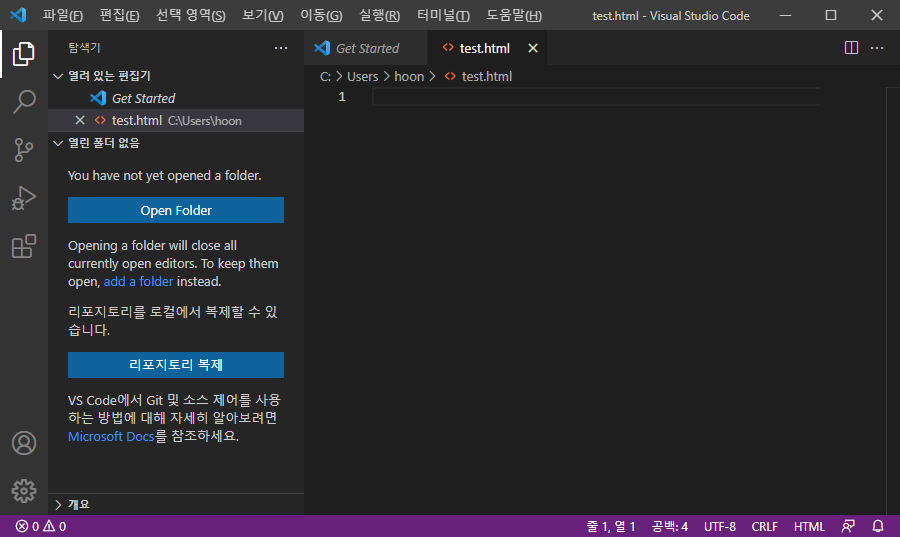Open notifications bell in status bar

pyautogui.click(x=878, y=526)
